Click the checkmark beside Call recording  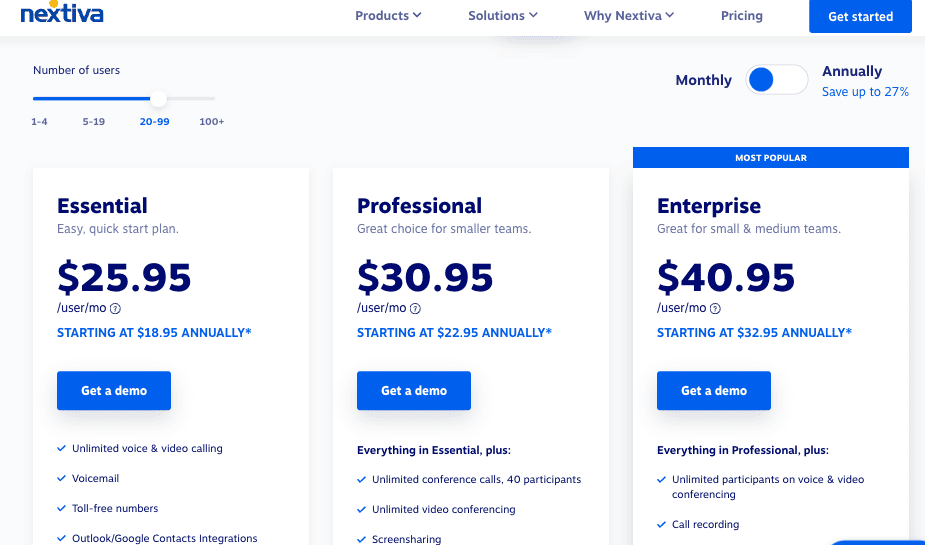pyautogui.click(x=662, y=524)
